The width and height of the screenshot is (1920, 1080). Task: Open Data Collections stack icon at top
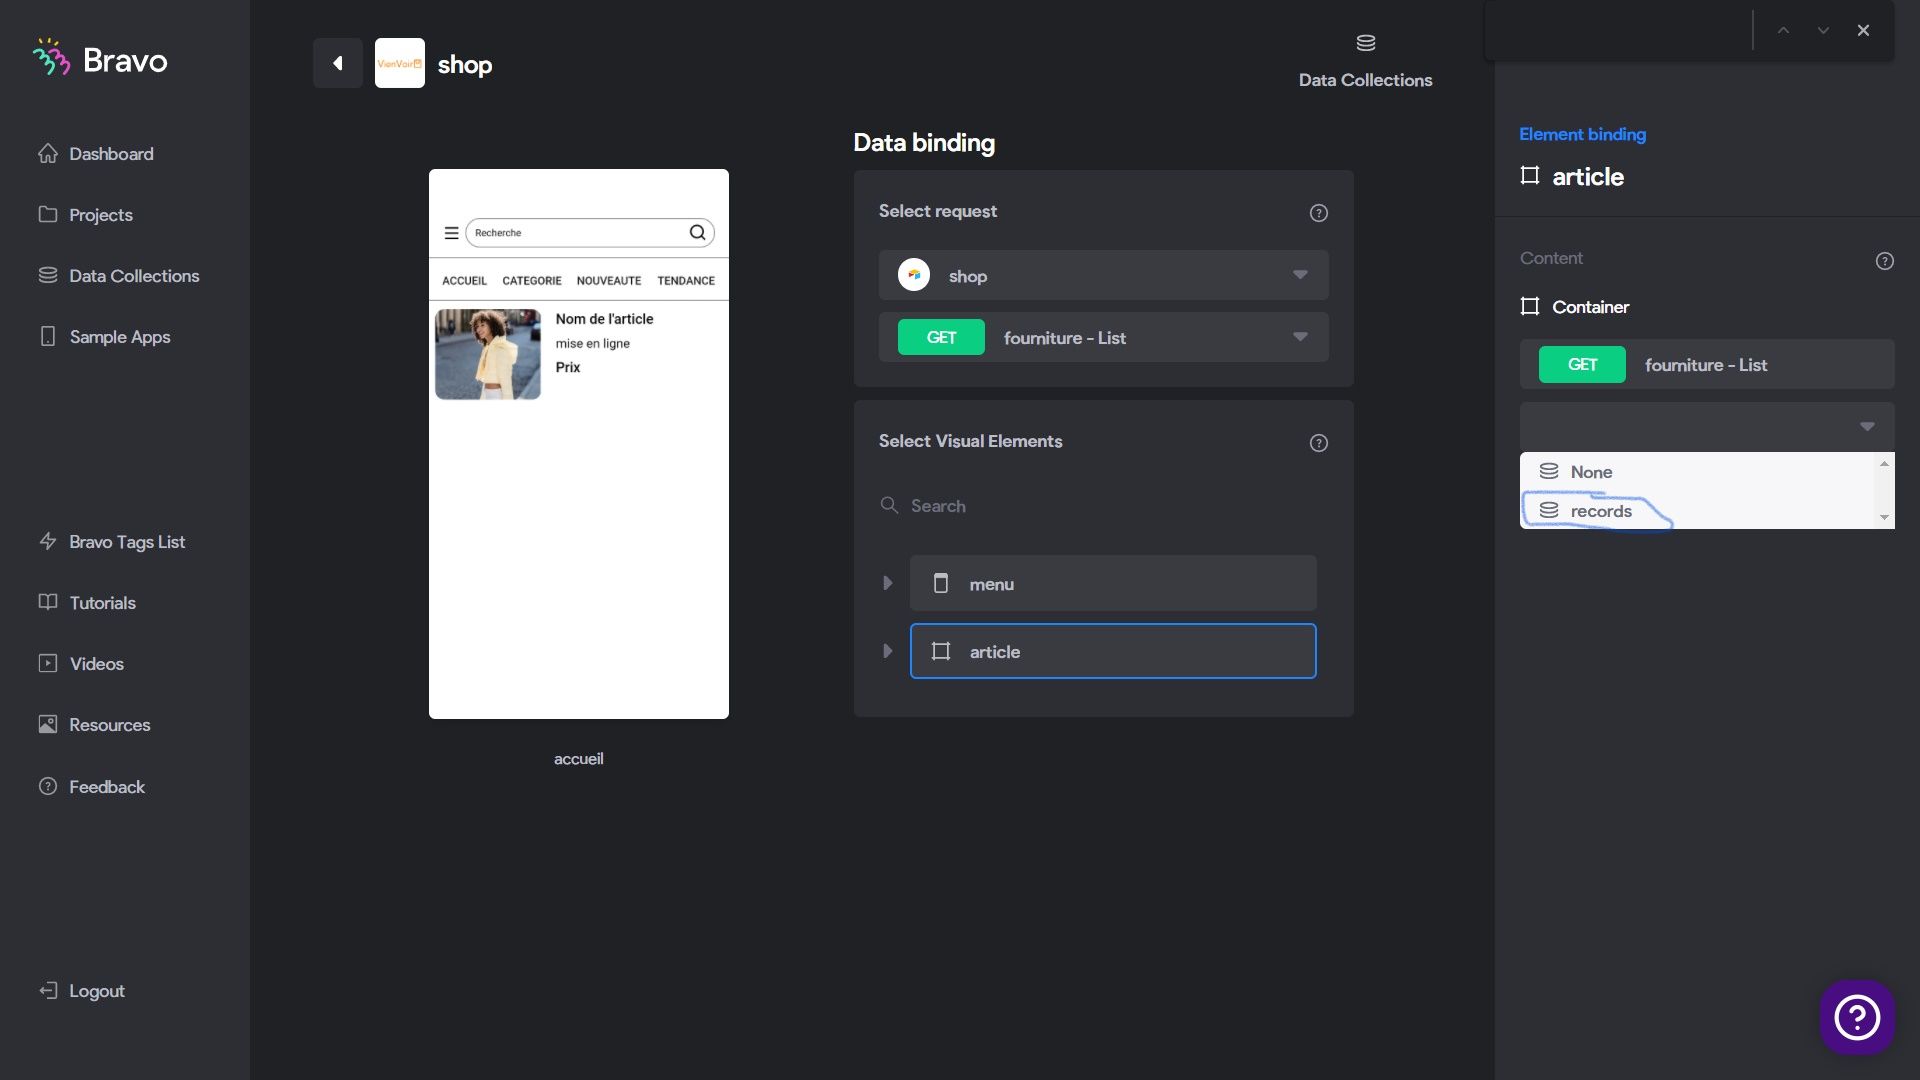[1366, 43]
